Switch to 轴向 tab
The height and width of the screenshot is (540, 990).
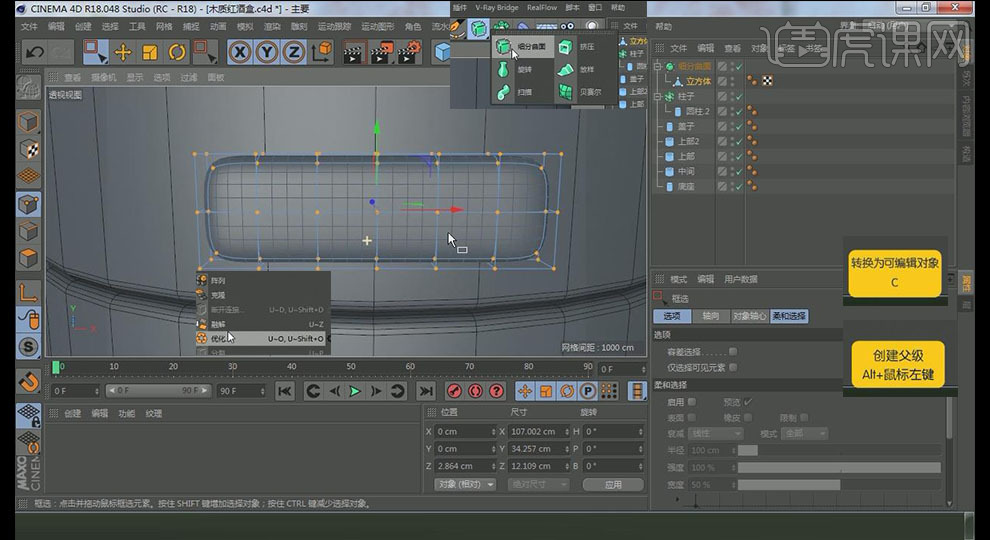710,316
